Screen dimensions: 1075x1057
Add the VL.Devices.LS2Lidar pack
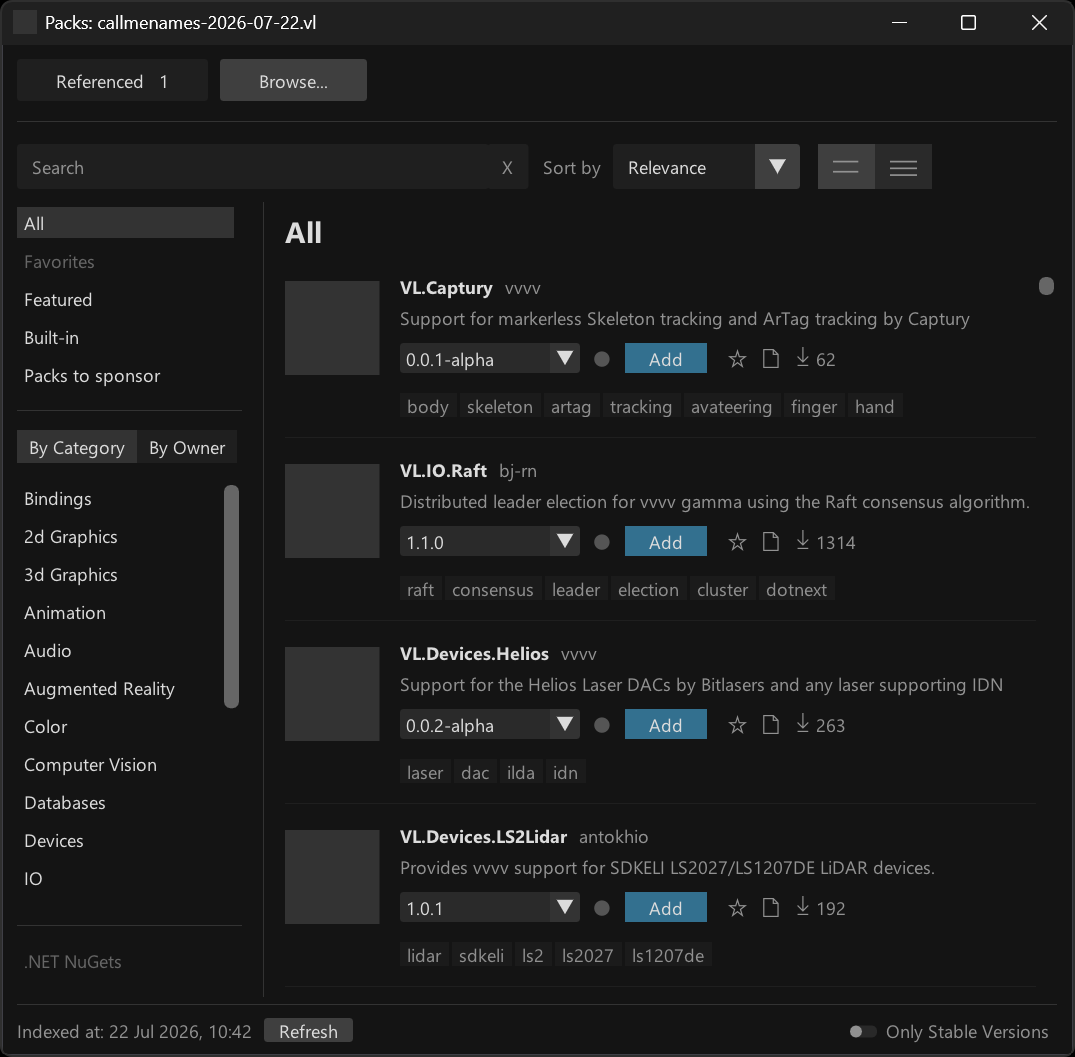665,908
